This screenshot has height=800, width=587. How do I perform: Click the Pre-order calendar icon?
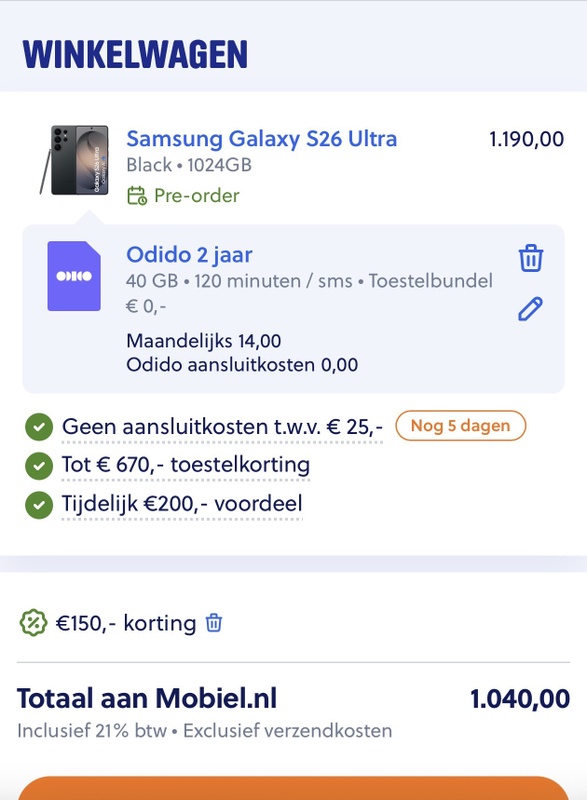135,198
